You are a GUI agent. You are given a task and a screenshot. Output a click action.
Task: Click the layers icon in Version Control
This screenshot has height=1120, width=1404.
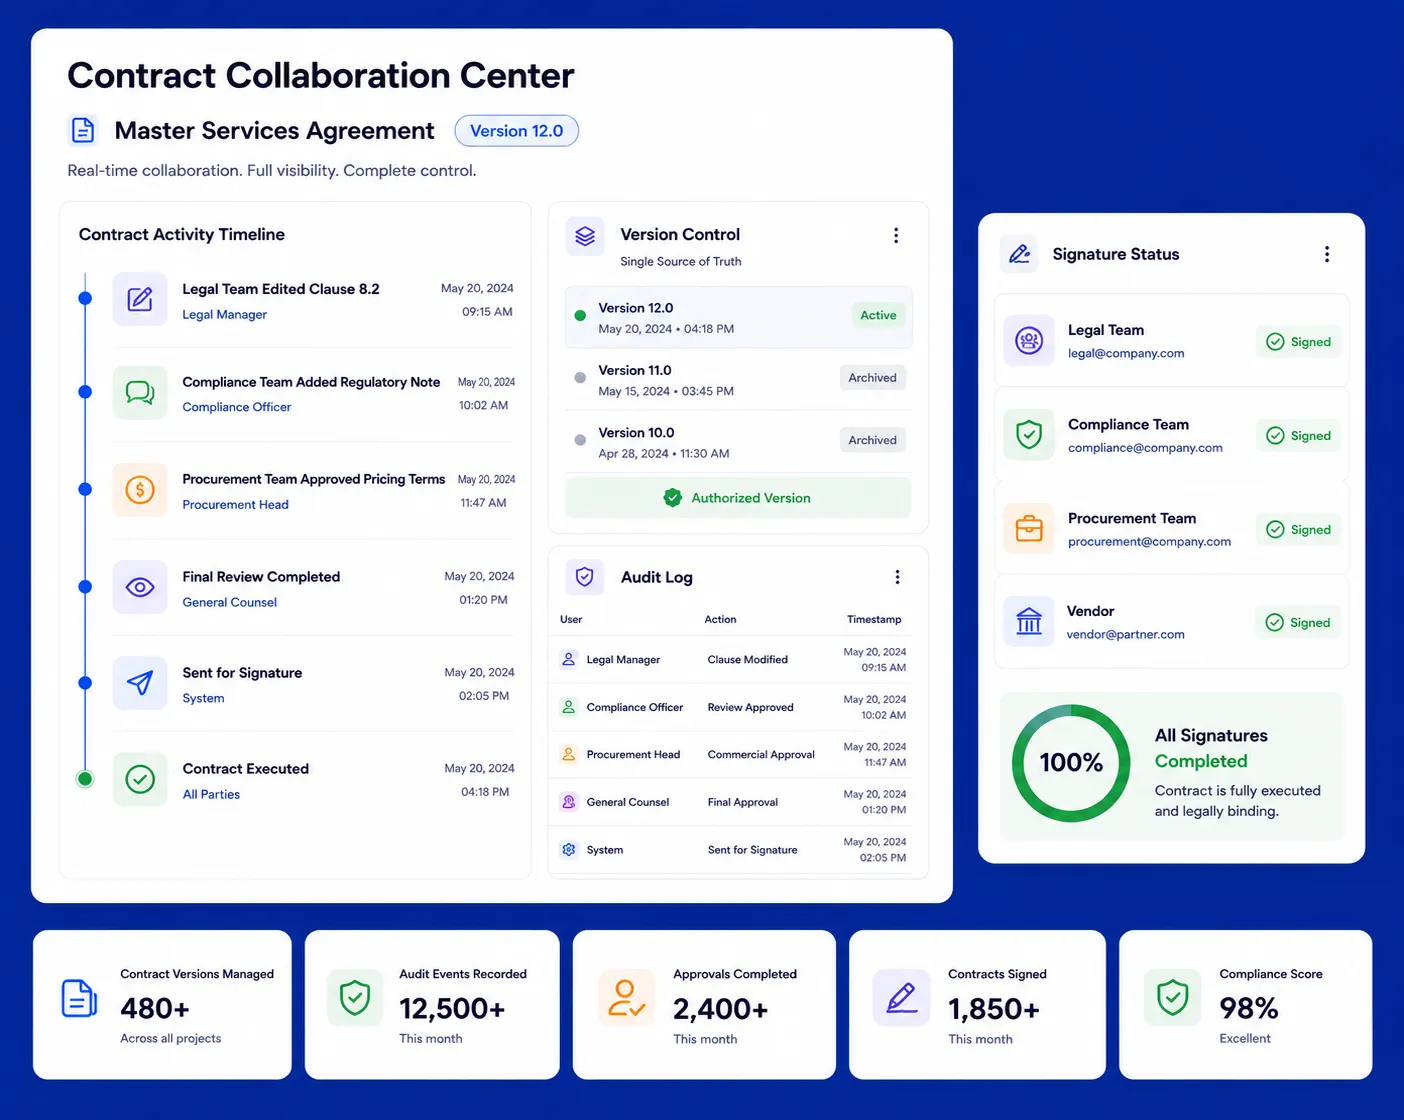[585, 236]
